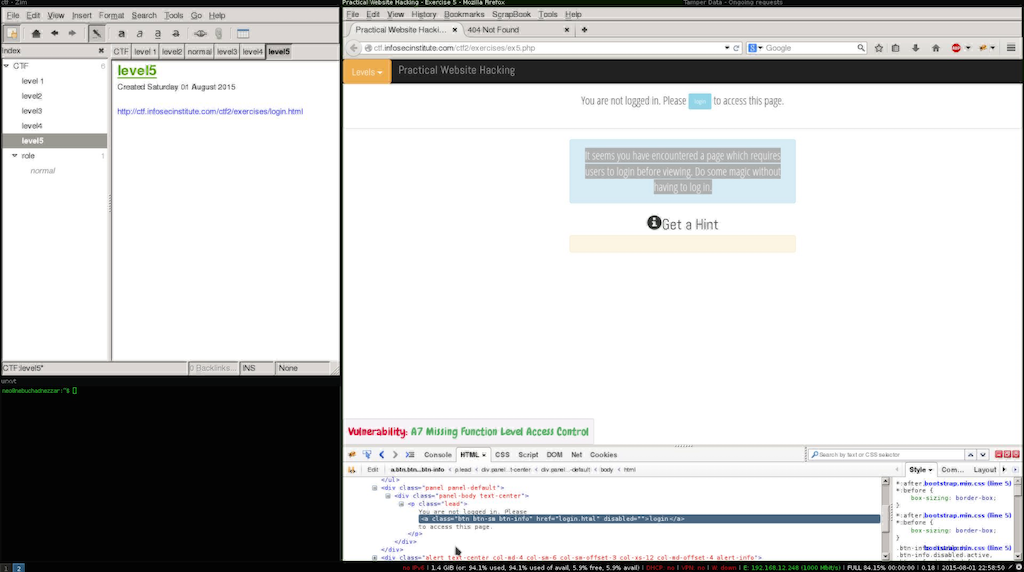Switch to the 404 Not Found tab
The image size is (1024, 572).
493,30
